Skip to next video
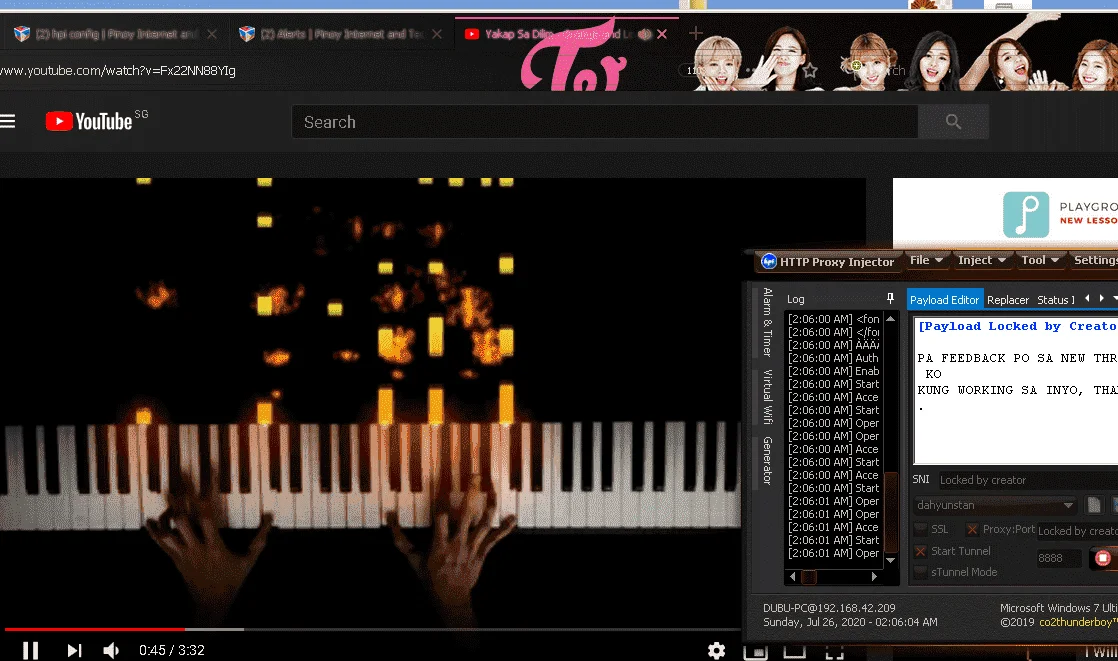Viewport: 1118px width, 661px height. [74, 650]
